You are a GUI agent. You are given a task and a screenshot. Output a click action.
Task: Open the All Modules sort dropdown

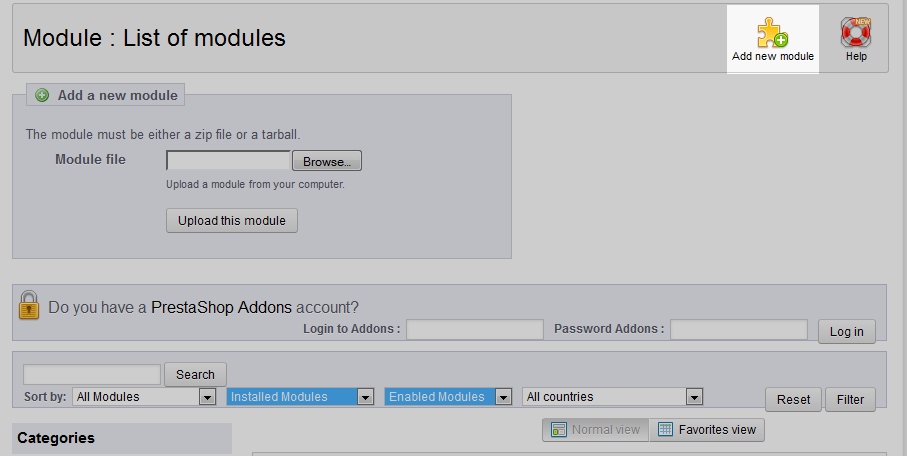(144, 397)
